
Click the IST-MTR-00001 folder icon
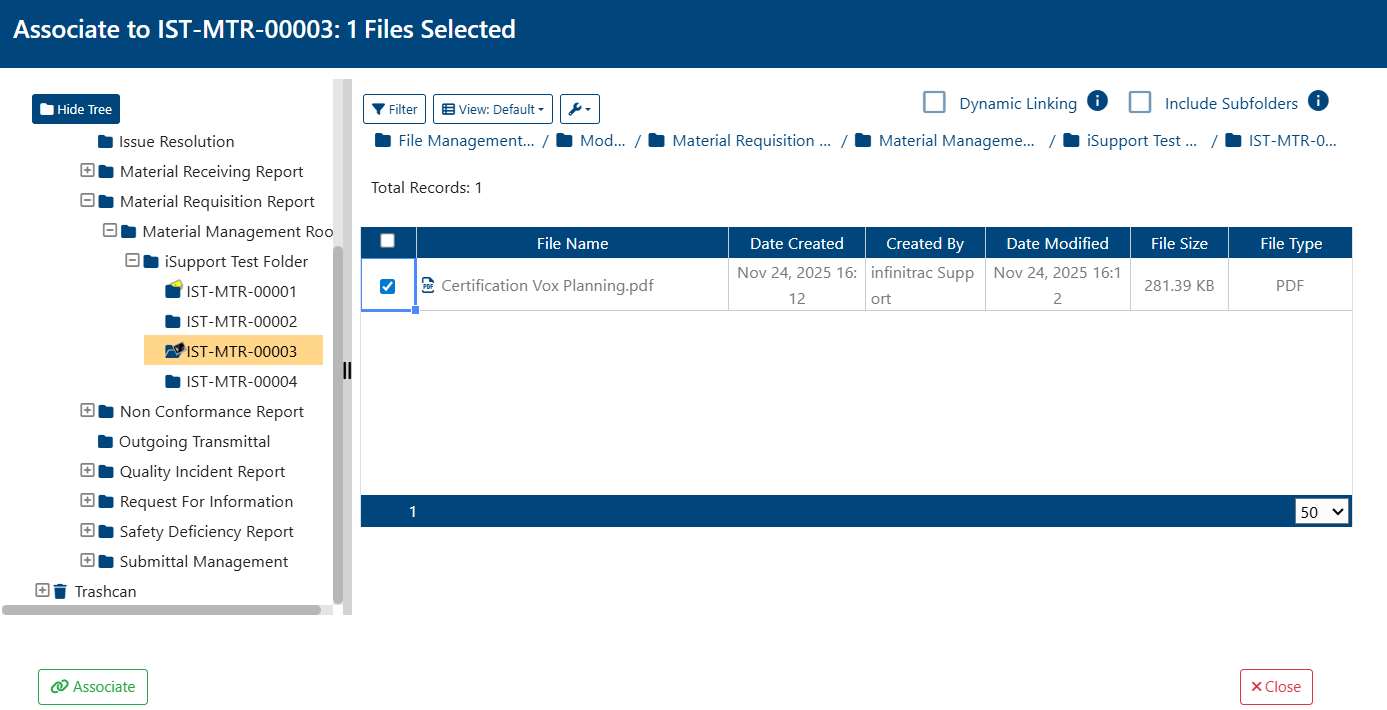173,291
